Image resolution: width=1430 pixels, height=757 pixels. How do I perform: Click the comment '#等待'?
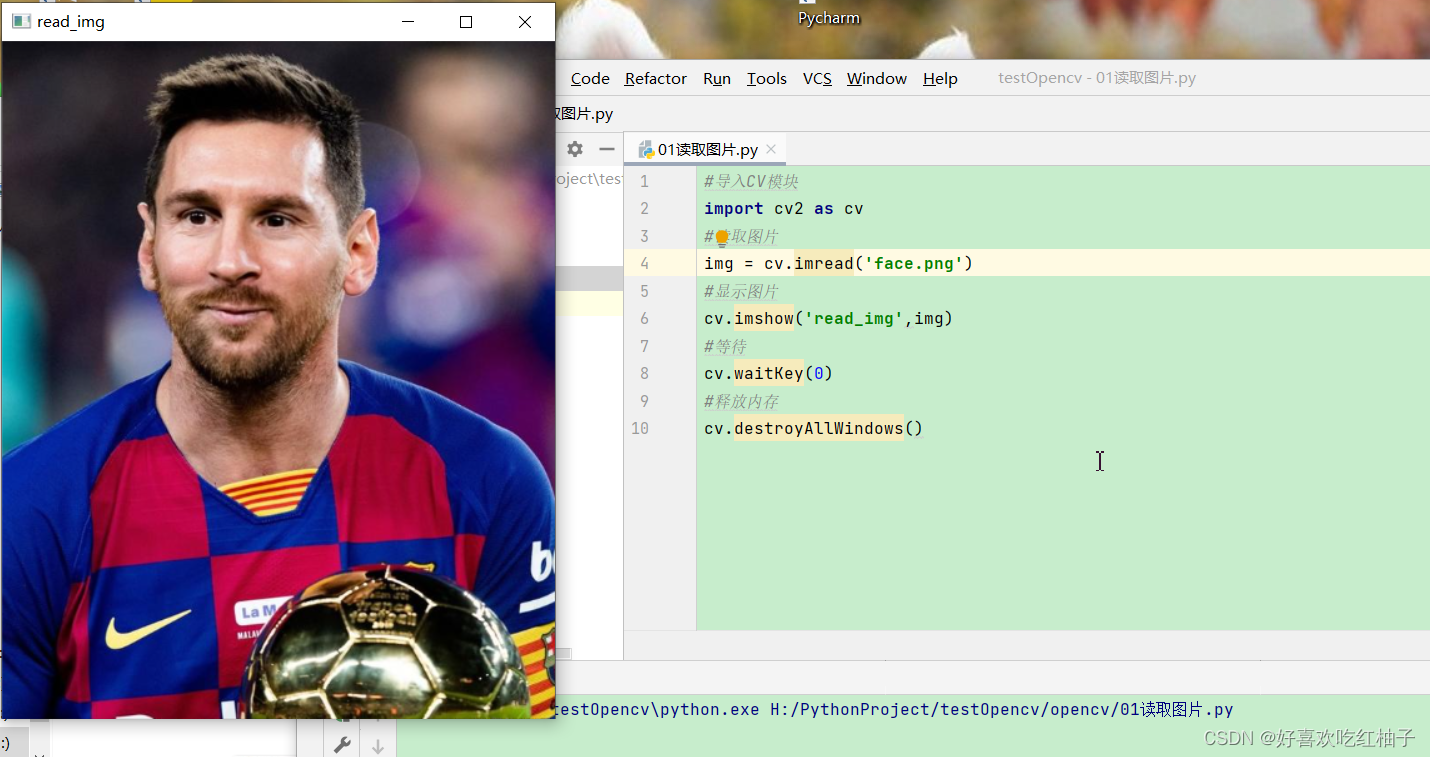[x=725, y=346]
